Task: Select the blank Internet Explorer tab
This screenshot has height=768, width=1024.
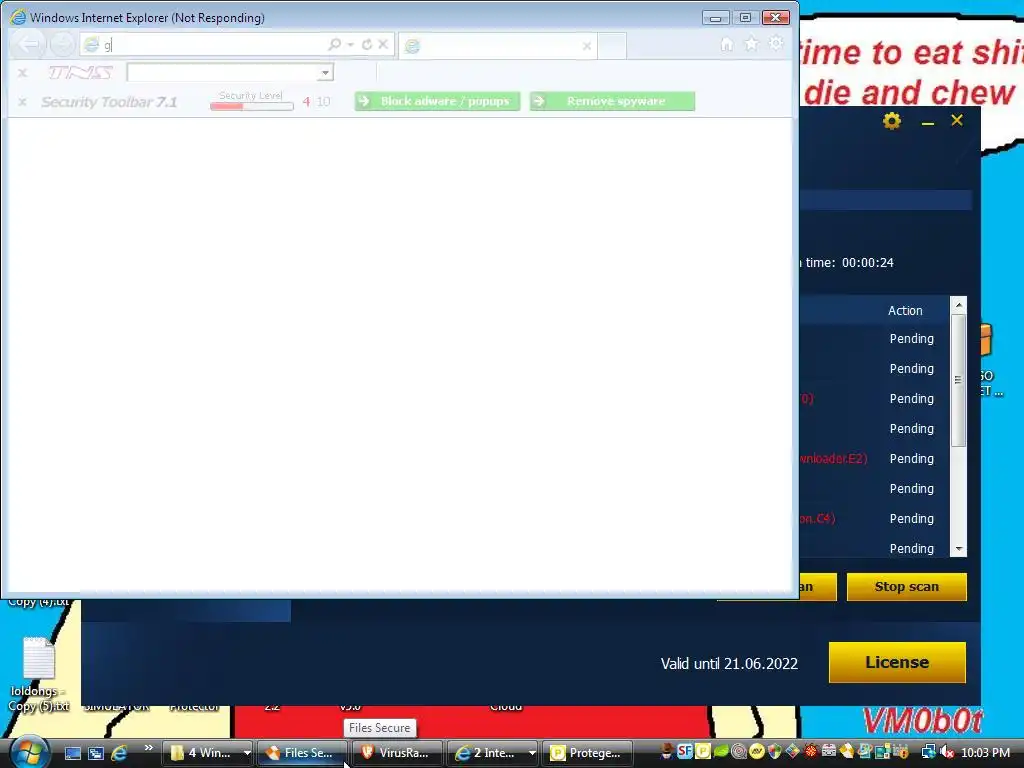Action: point(498,46)
